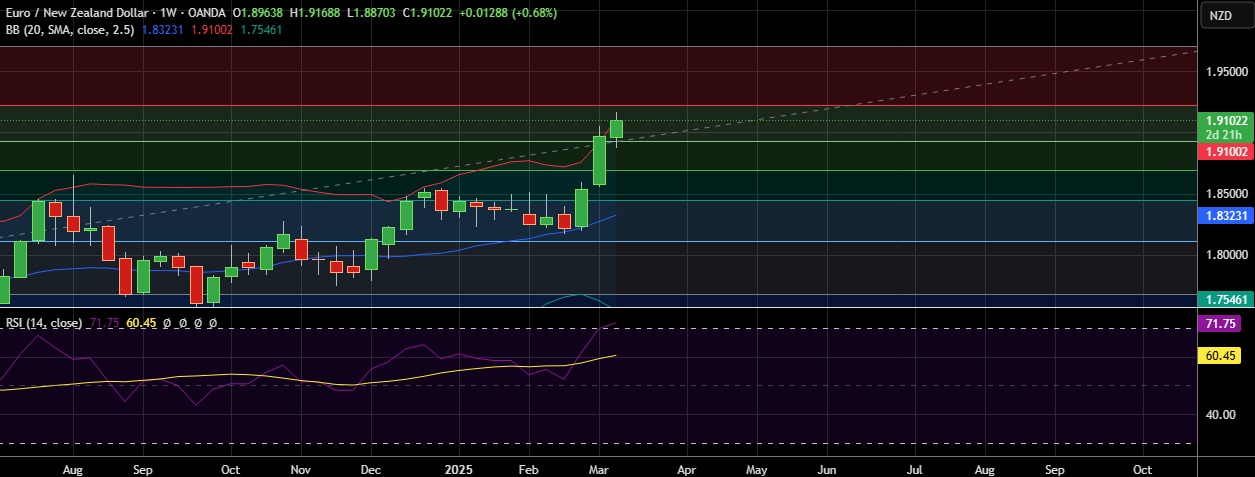
Task: Click the OANDA source label
Action: click(x=205, y=13)
